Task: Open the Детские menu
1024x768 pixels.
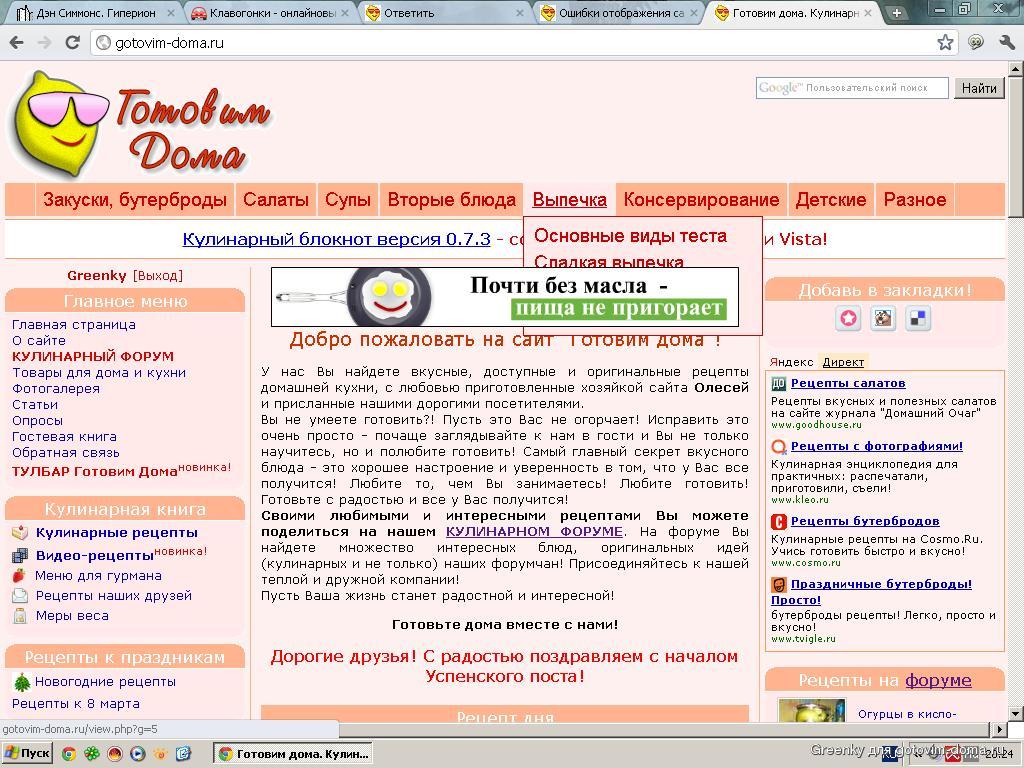Action: [x=831, y=200]
